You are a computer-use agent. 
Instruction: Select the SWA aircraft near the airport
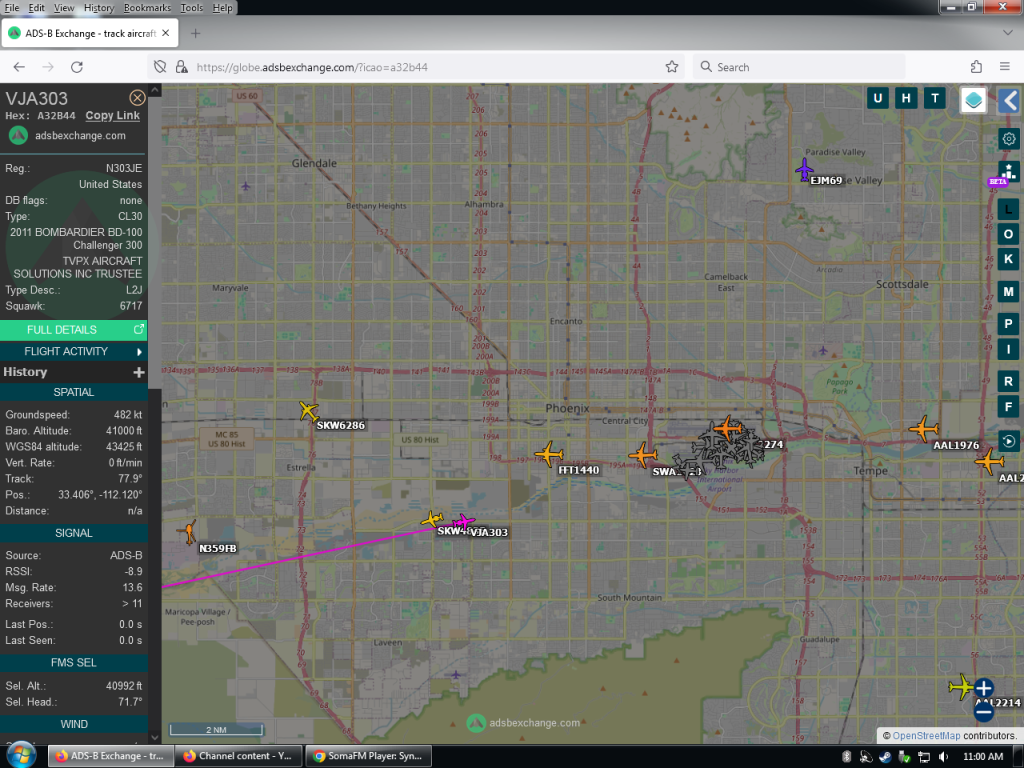(x=643, y=455)
